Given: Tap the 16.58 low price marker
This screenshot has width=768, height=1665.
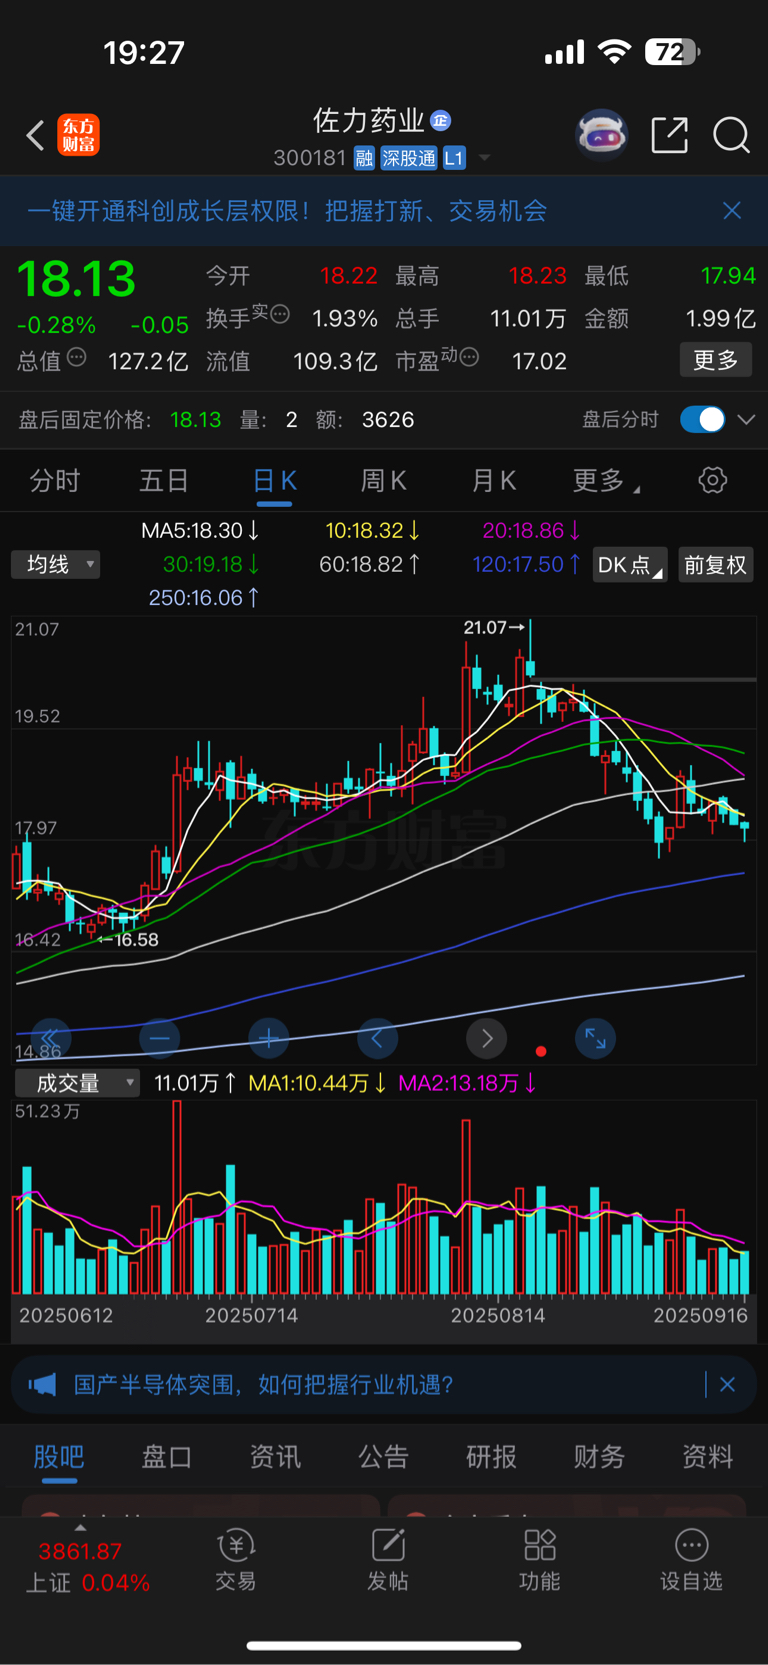Looking at the screenshot, I should point(128,939).
